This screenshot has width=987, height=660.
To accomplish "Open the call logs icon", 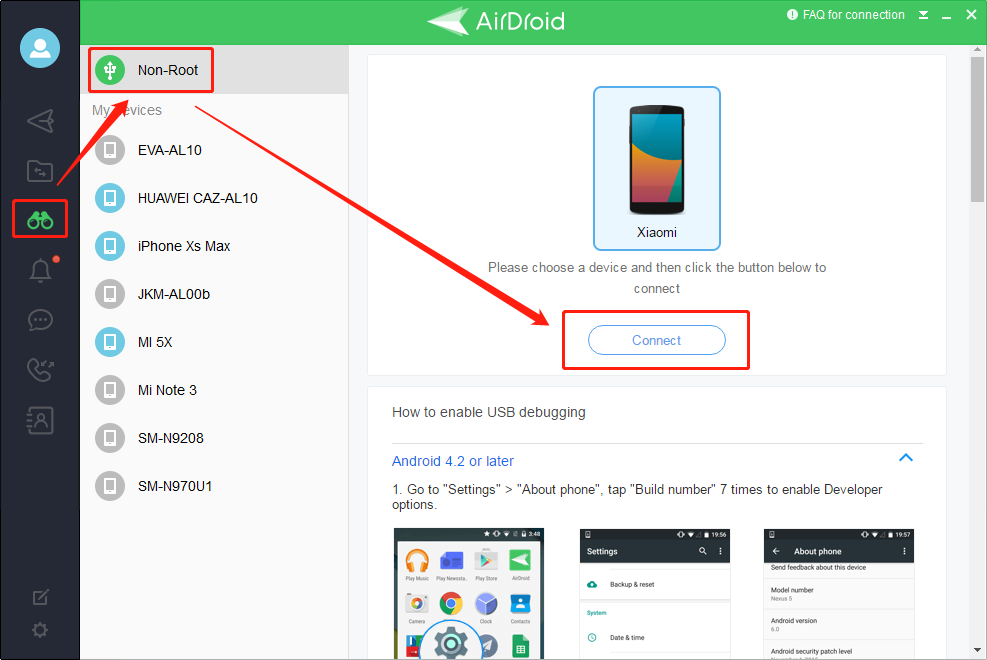I will click(40, 370).
